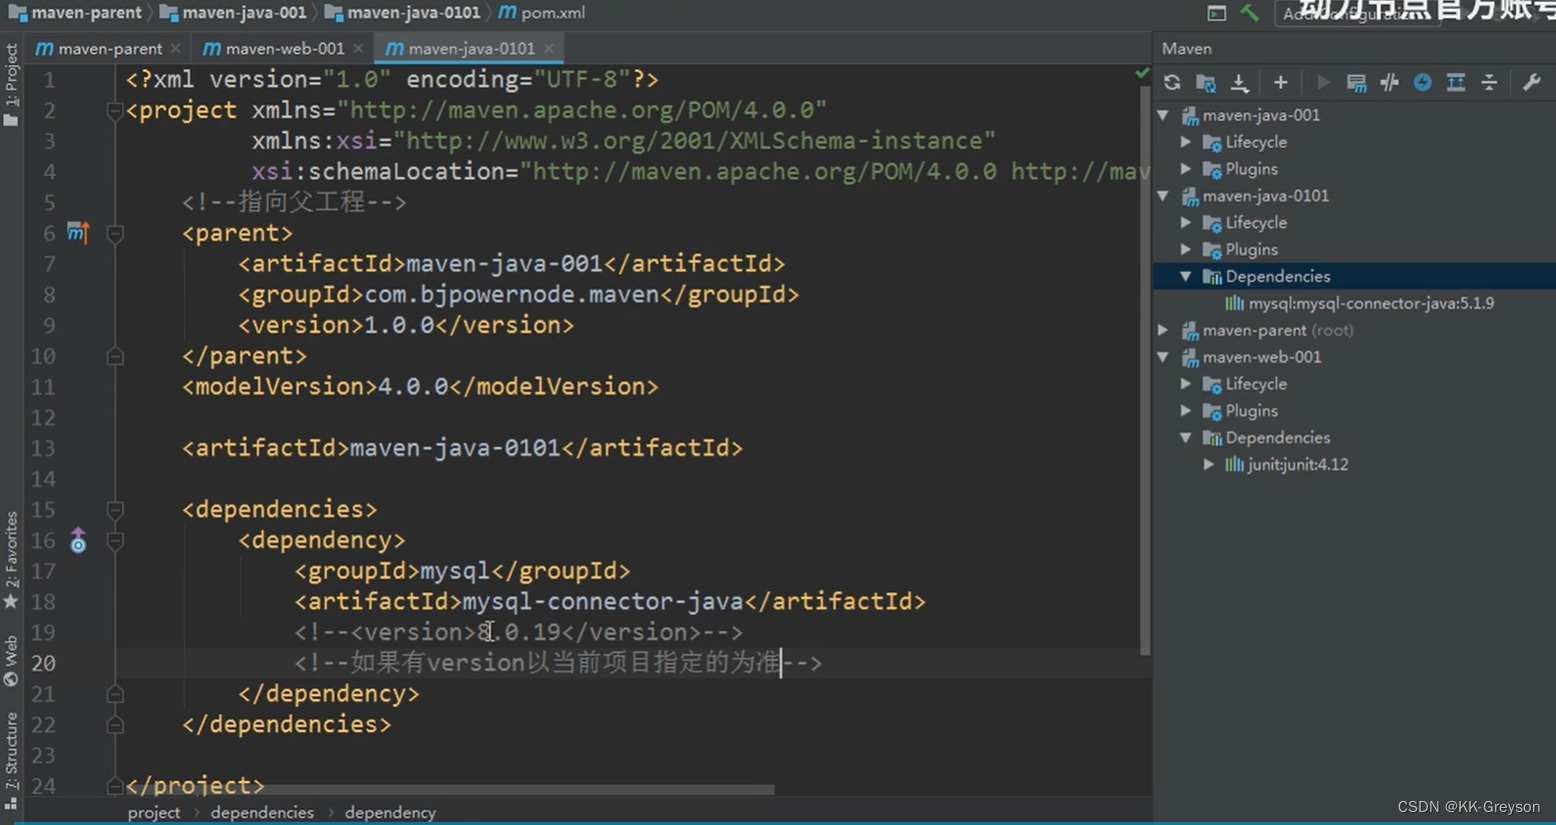Click vertical scrollbar of the editor
Viewport: 1556px width, 825px height.
coord(1144,370)
